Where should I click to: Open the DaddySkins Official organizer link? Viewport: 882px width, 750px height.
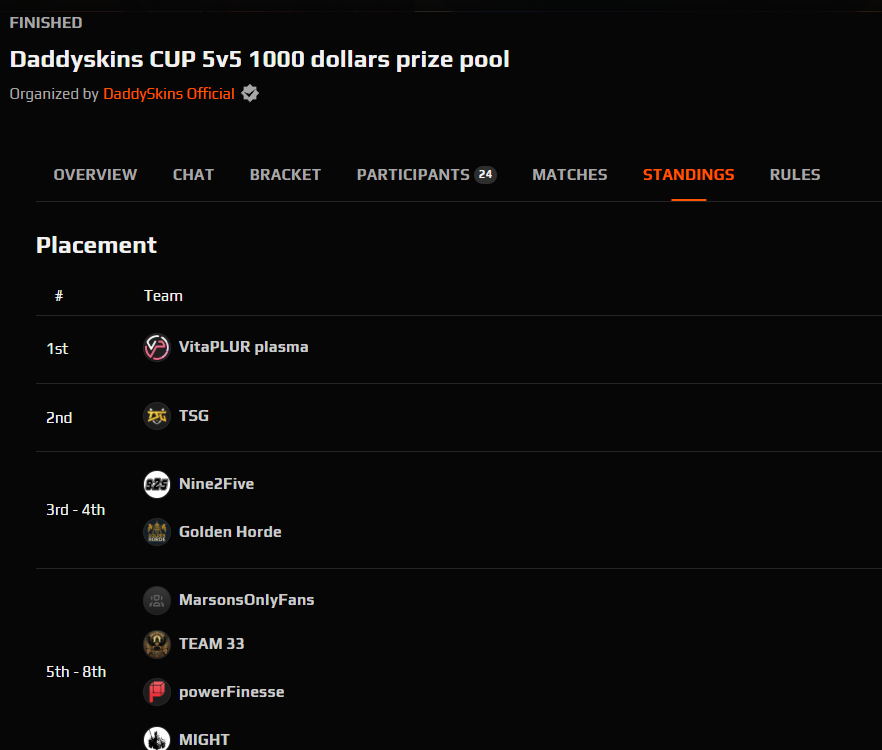coord(169,94)
